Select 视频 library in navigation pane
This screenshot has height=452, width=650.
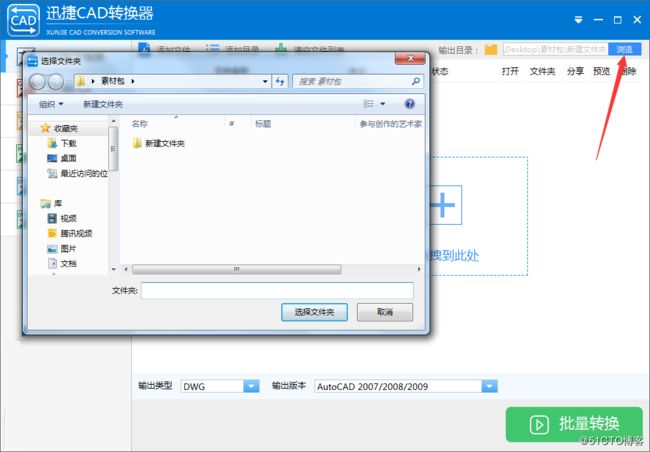[68, 219]
